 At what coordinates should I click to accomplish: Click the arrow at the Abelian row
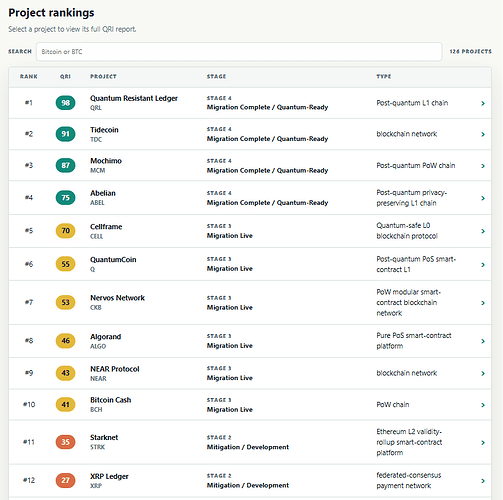[483, 198]
